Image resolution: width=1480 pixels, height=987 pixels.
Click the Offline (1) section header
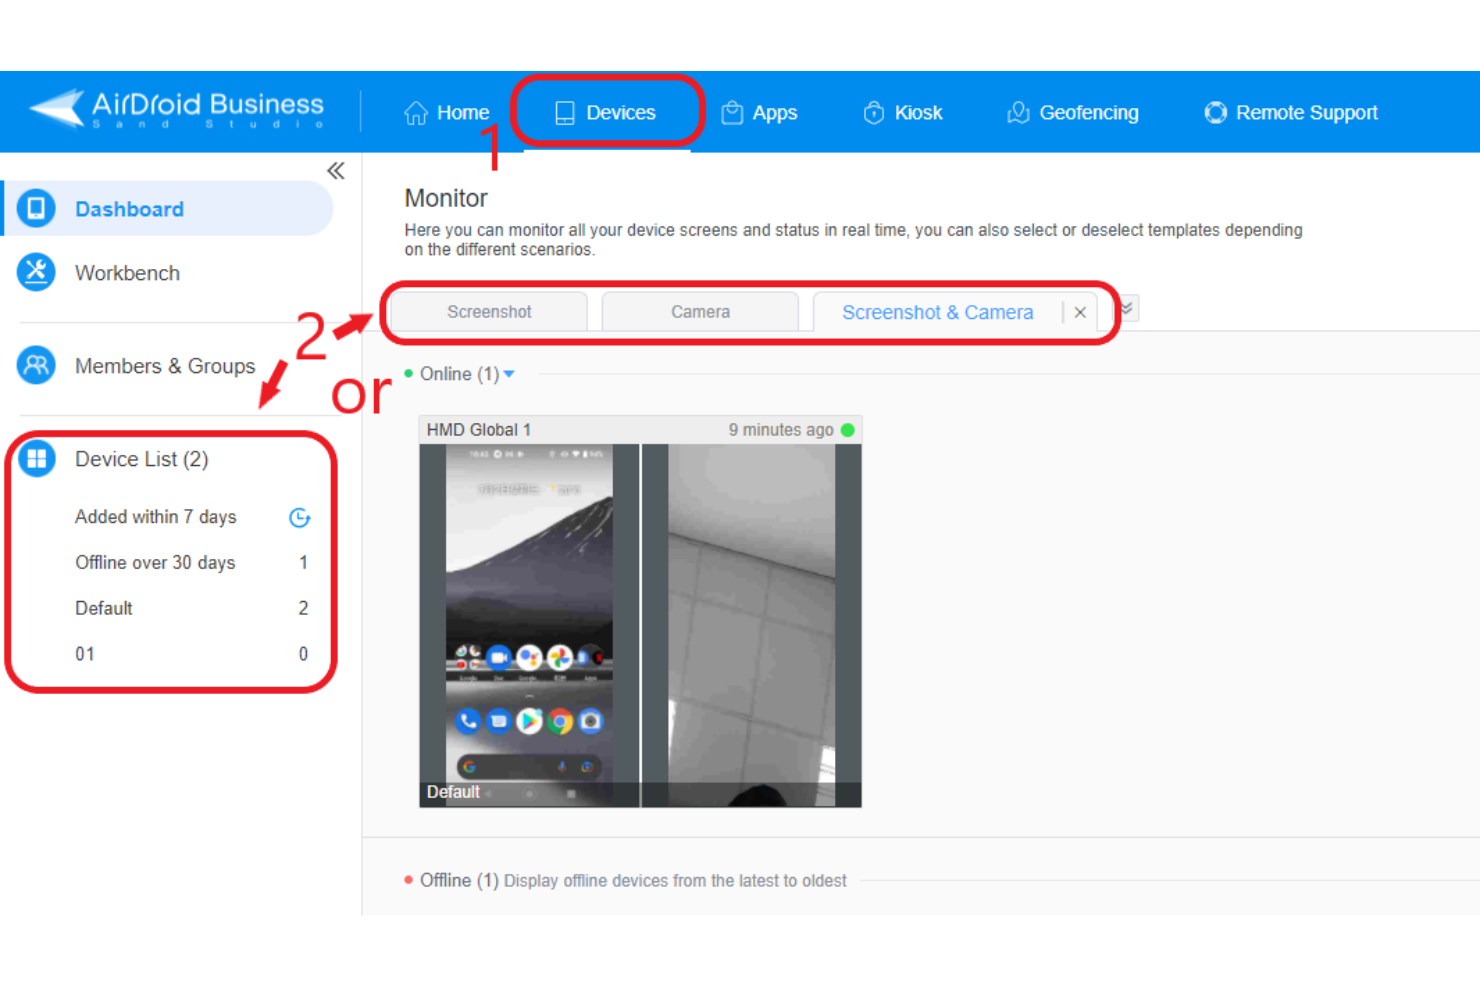tap(458, 880)
